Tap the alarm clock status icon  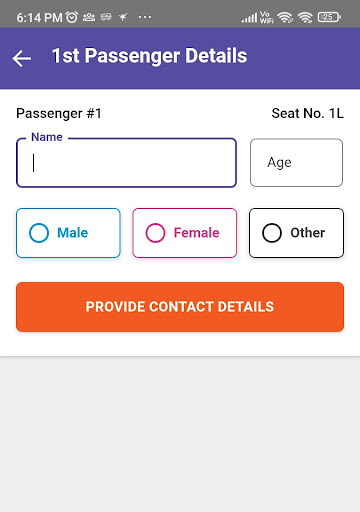pos(72,17)
